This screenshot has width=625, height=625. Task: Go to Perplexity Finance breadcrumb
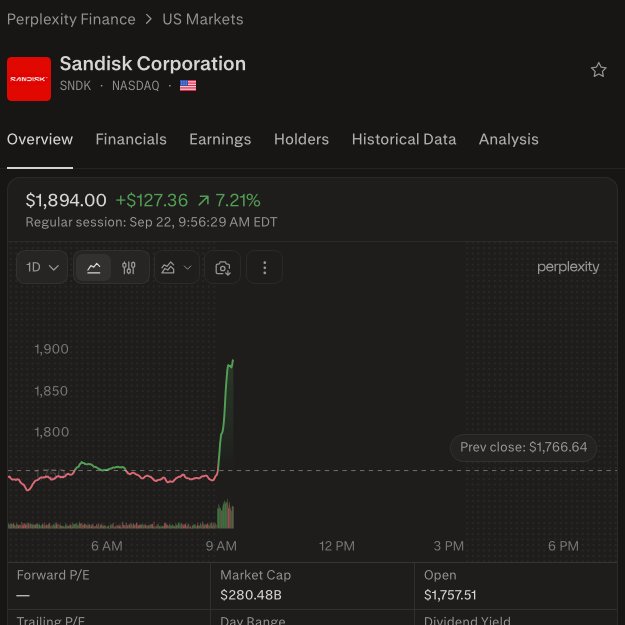pos(71,19)
